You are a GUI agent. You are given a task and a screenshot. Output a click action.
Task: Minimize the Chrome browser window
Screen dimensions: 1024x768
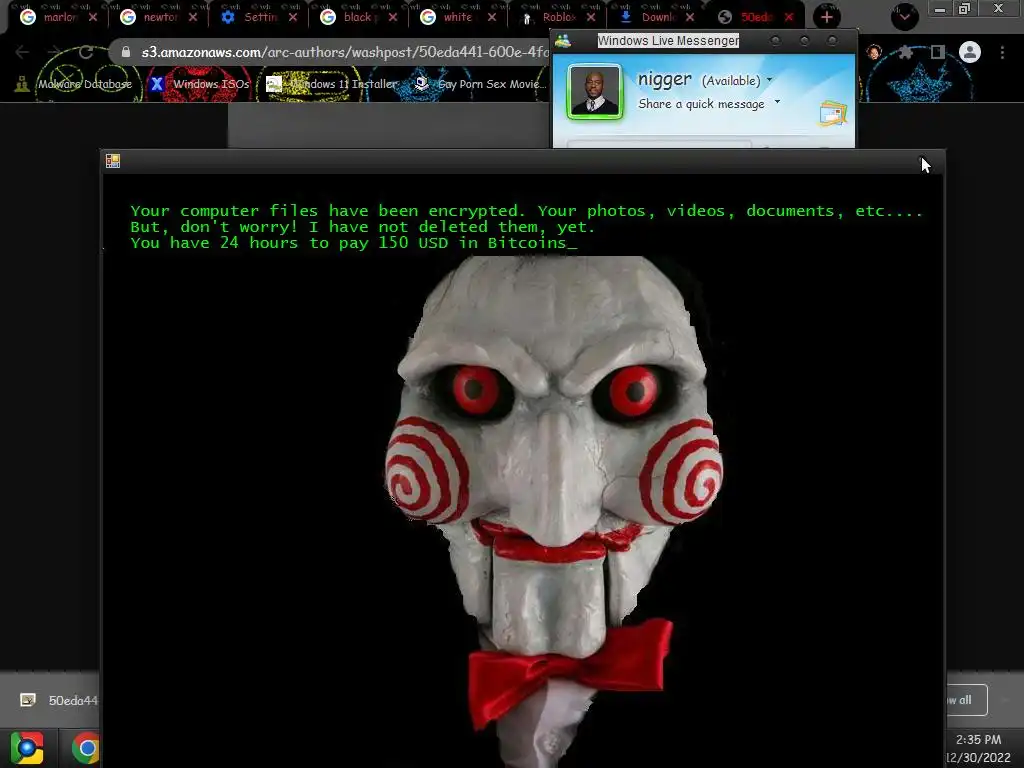939,9
